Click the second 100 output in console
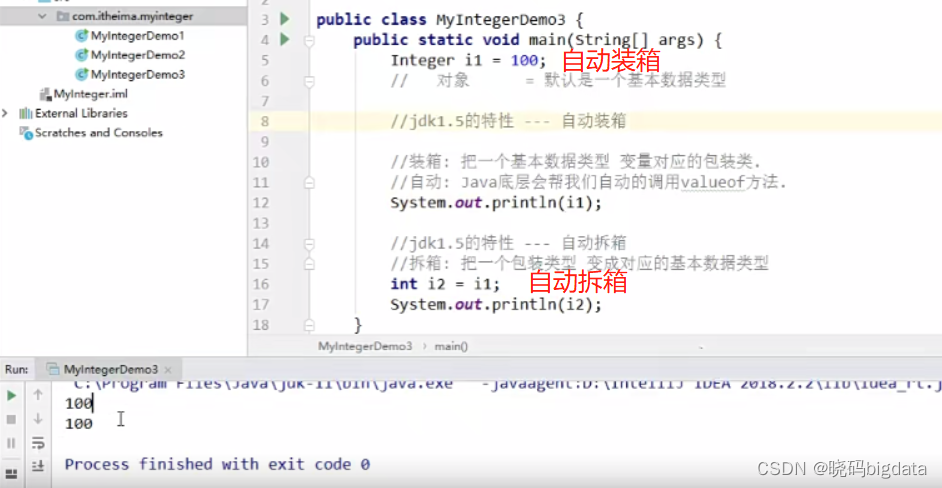Viewport: 942px width, 488px height. click(x=79, y=424)
